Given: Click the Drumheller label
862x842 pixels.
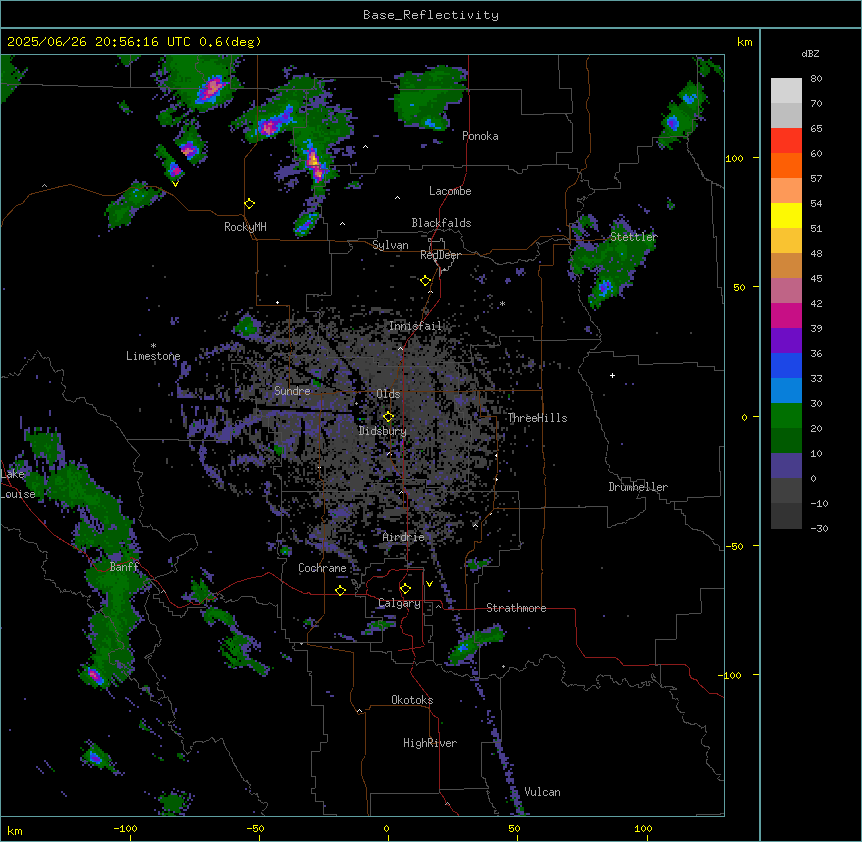Looking at the screenshot, I should click(x=638, y=487).
